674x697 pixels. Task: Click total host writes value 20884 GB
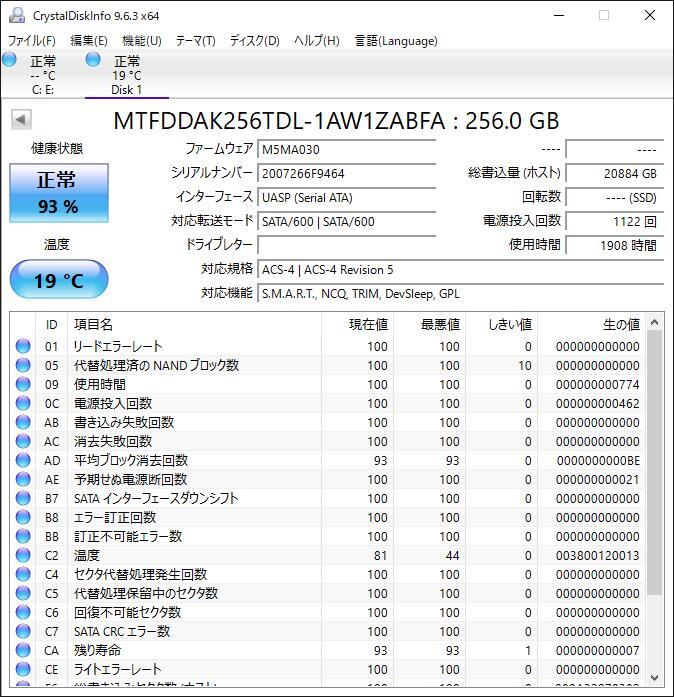[615, 173]
